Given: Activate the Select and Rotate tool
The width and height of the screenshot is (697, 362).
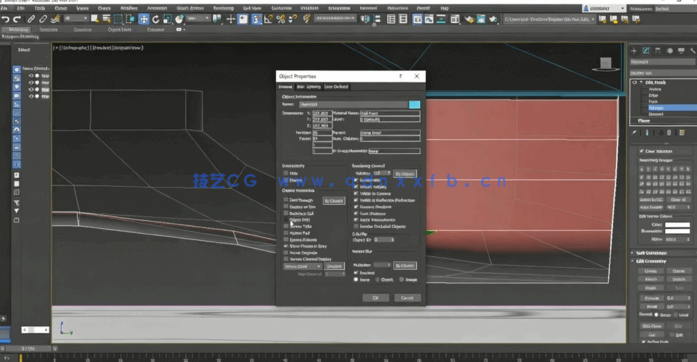Looking at the screenshot, I should [156, 19].
